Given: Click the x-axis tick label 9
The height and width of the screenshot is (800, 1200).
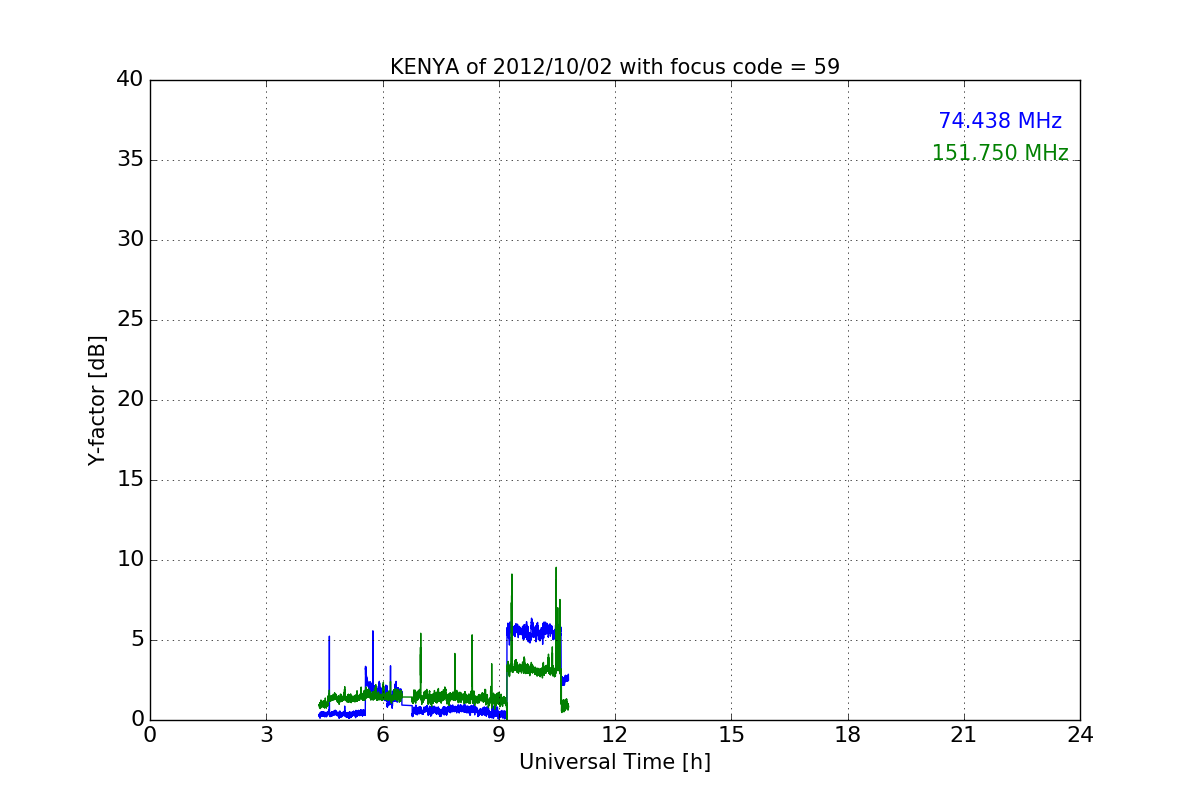Looking at the screenshot, I should click(x=499, y=734).
